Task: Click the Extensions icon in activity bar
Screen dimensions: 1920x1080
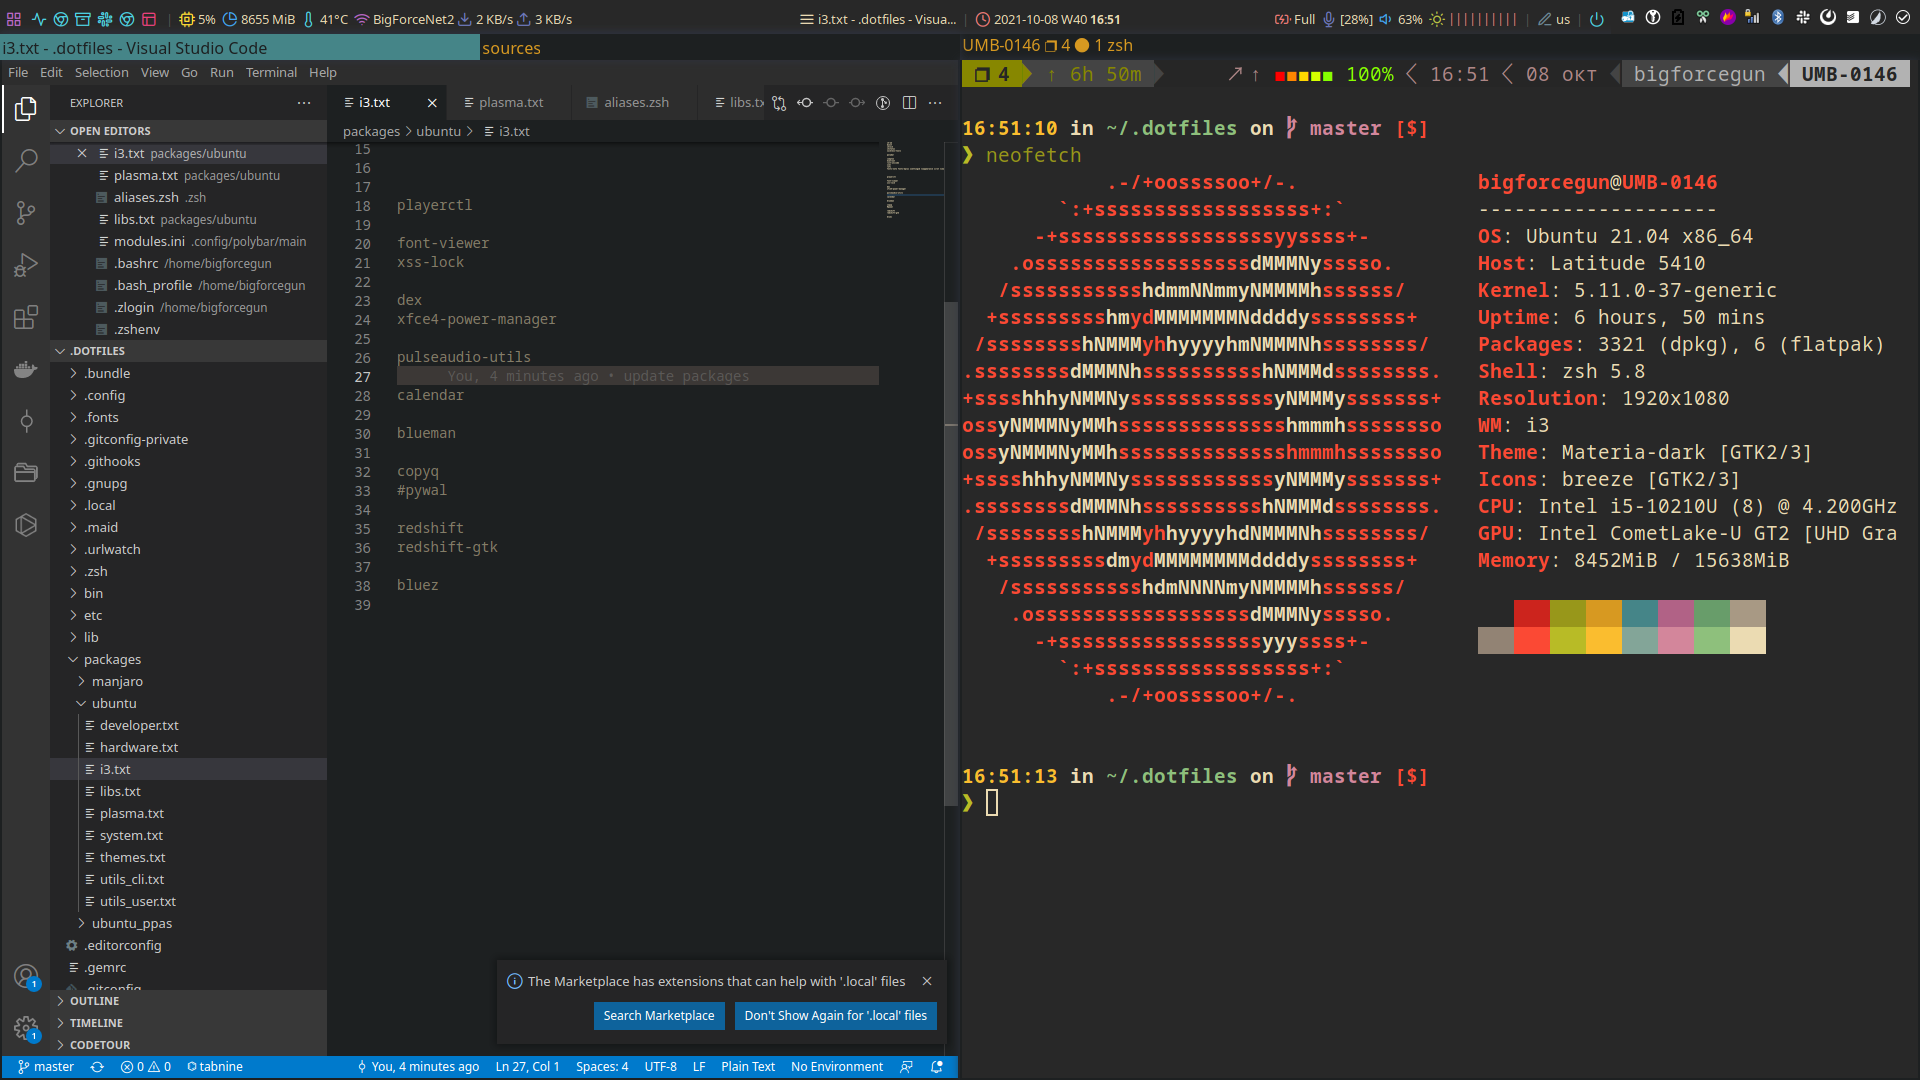Action: [26, 318]
